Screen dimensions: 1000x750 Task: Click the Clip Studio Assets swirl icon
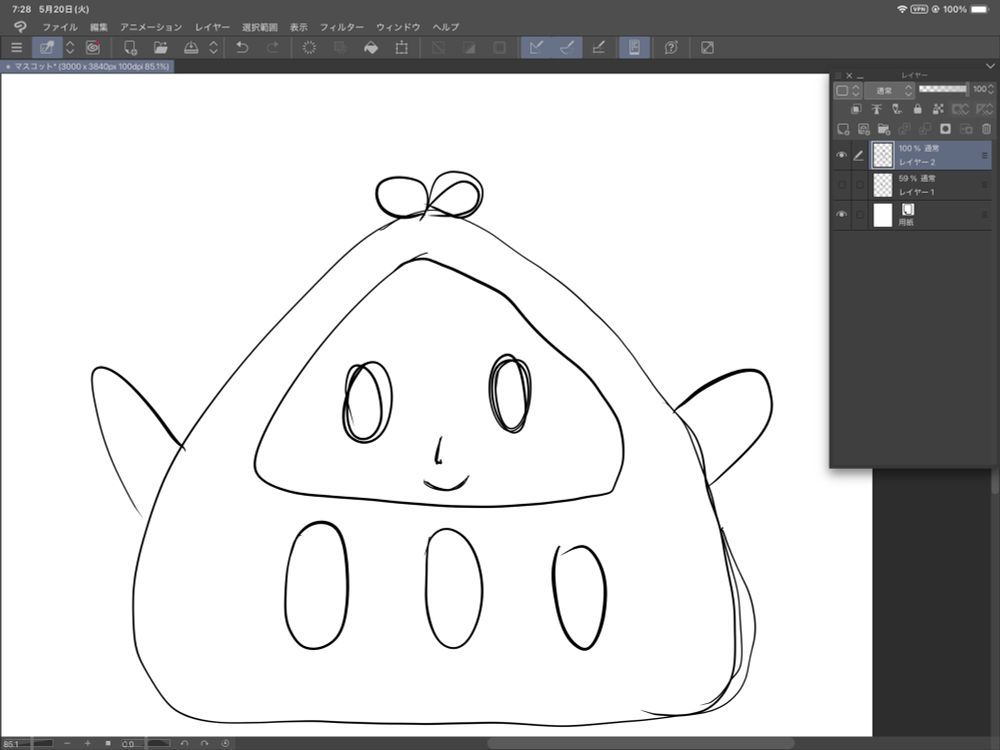pyautogui.click(x=93, y=48)
